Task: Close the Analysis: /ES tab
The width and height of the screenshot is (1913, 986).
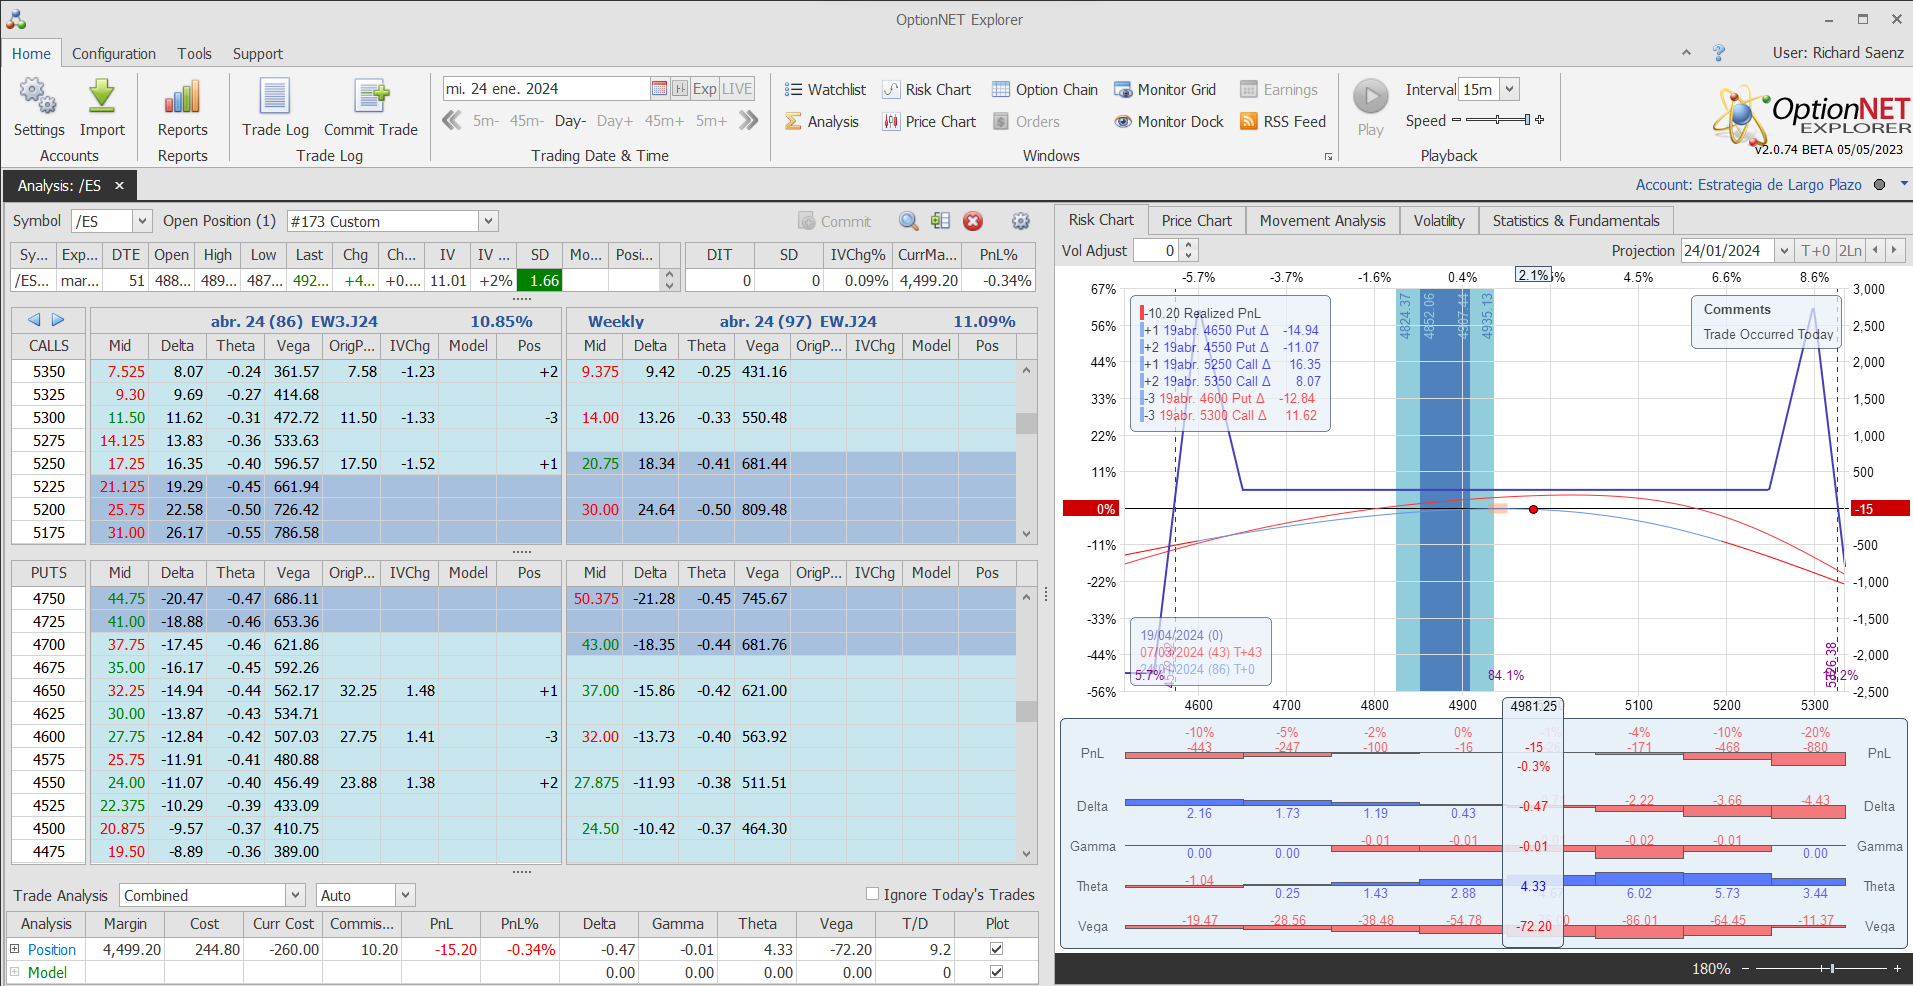Action: click(119, 185)
